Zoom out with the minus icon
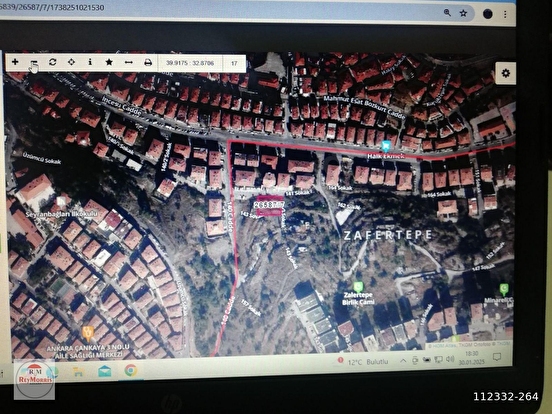The image size is (552, 414). pyautogui.click(x=34, y=63)
